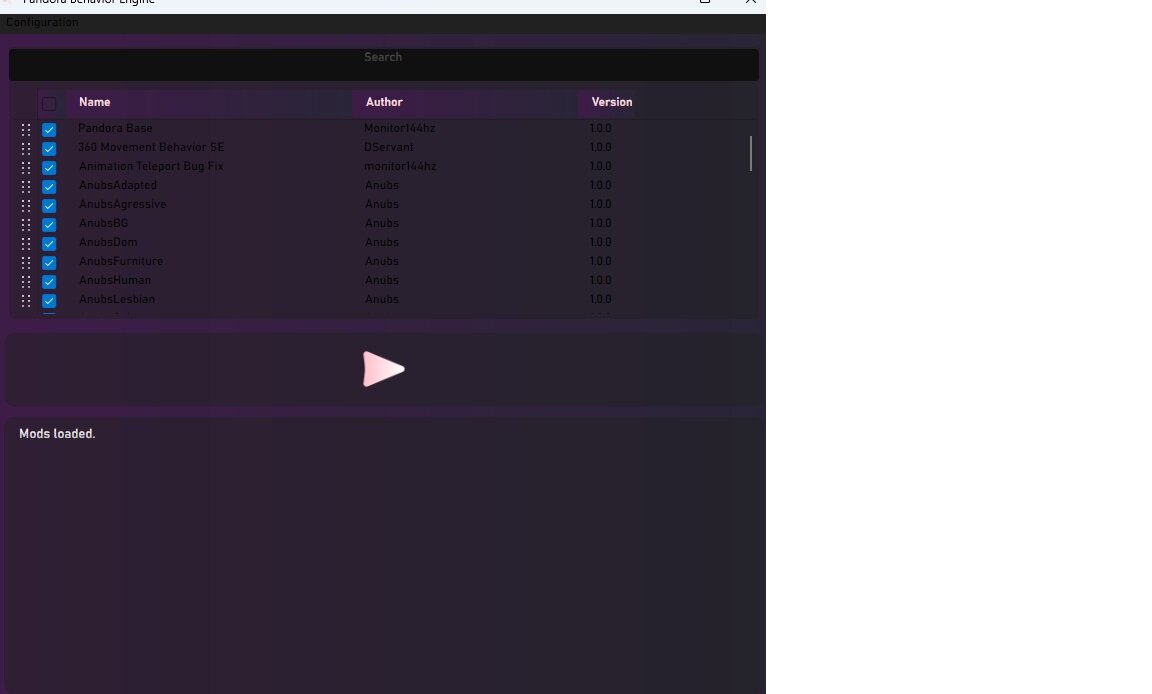Click drag handle icon for Pandora Base

(26, 130)
